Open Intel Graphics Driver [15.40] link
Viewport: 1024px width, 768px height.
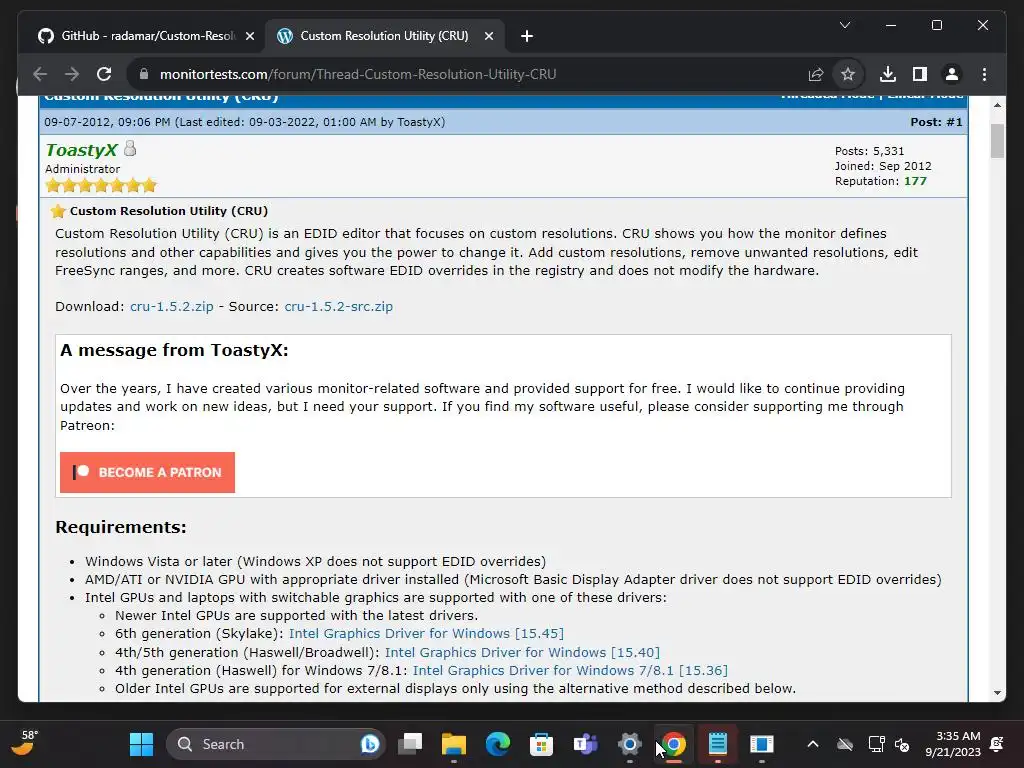tap(522, 652)
